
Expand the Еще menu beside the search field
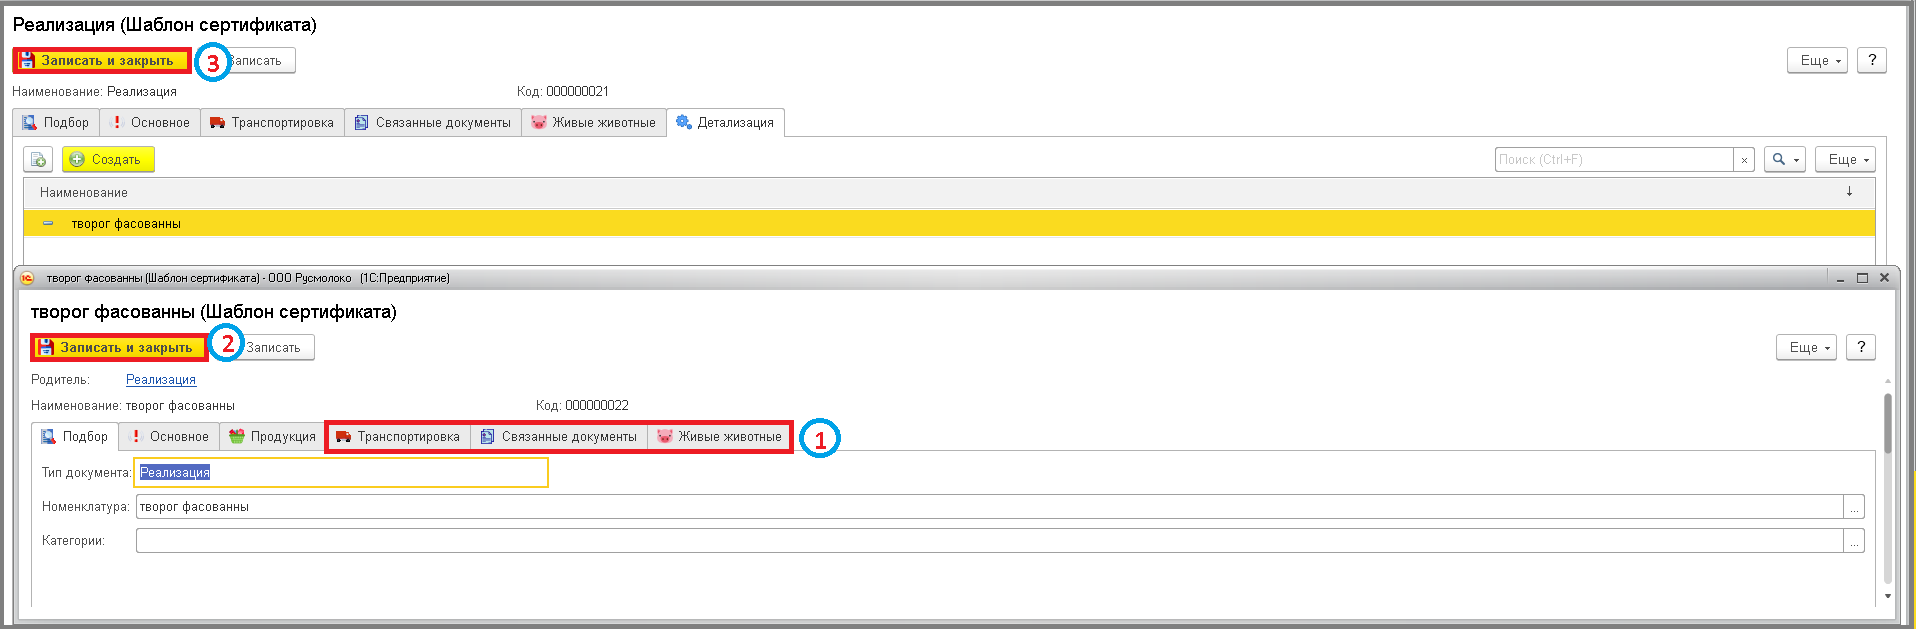tap(1844, 160)
